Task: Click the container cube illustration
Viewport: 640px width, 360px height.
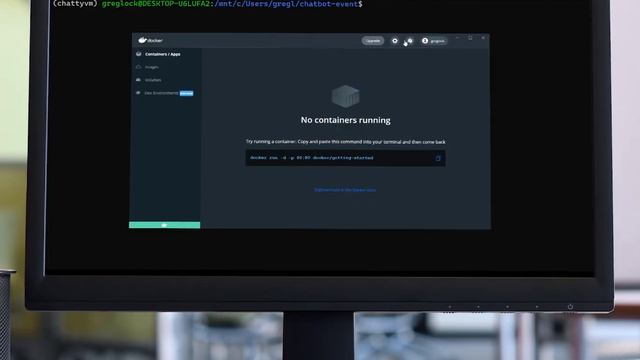Action: point(345,96)
